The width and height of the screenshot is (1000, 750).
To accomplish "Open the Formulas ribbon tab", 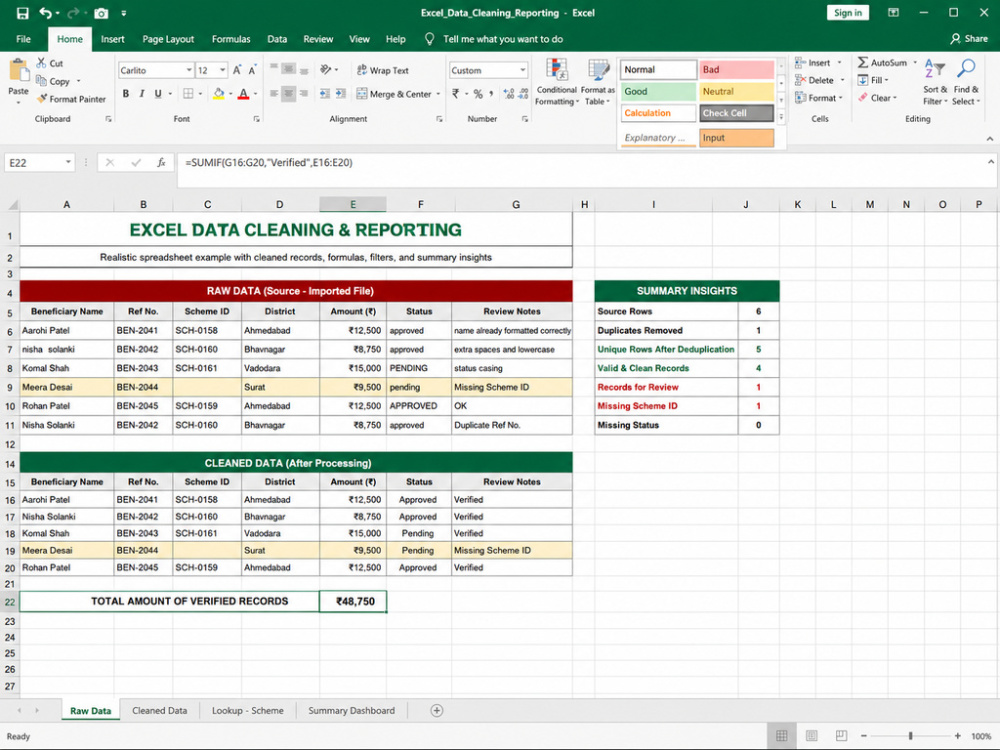I will 231,39.
